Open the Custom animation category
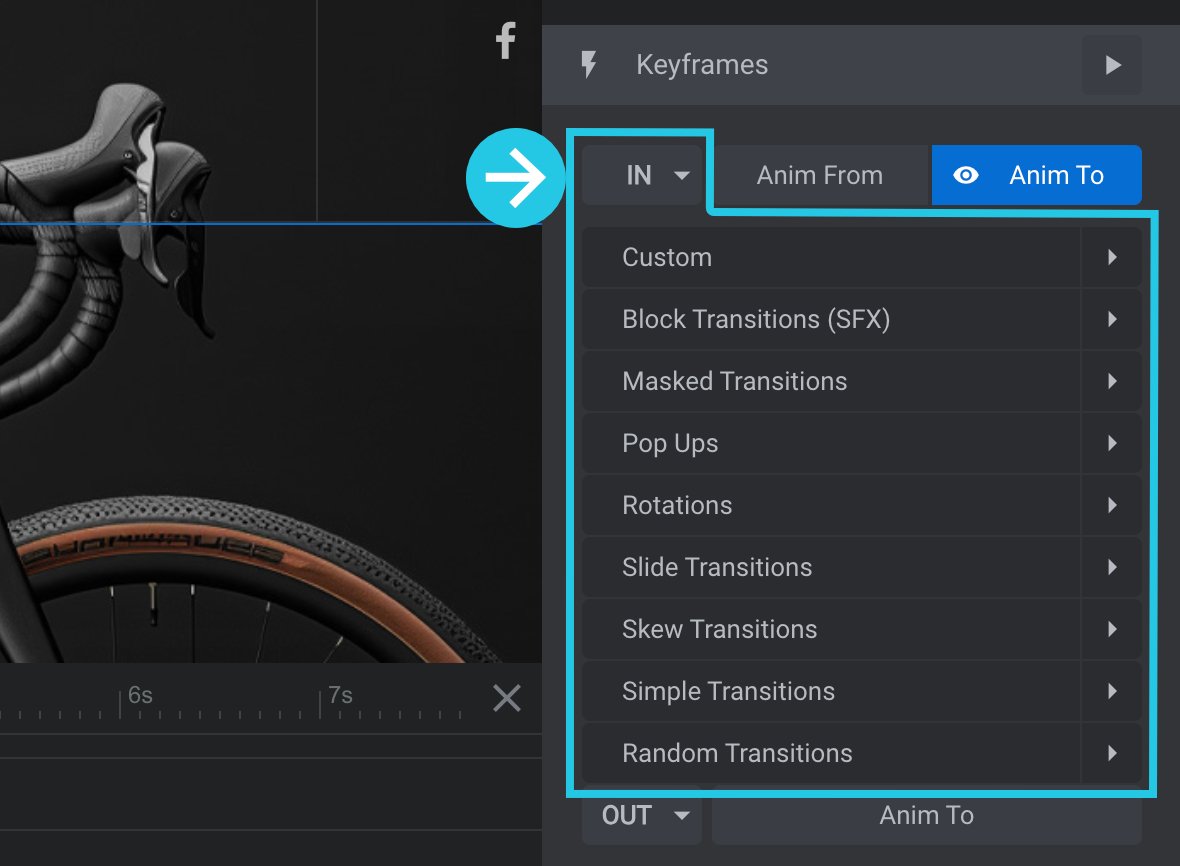Image resolution: width=1180 pixels, height=866 pixels. tap(831, 257)
